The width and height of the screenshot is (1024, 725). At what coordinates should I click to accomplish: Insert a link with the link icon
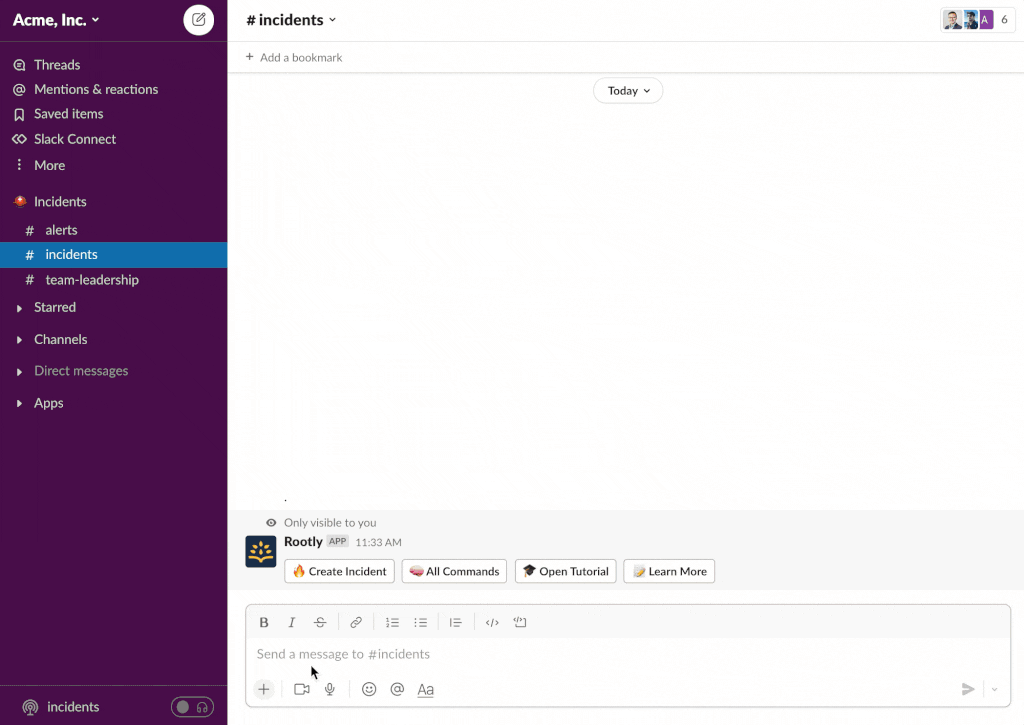pos(356,622)
